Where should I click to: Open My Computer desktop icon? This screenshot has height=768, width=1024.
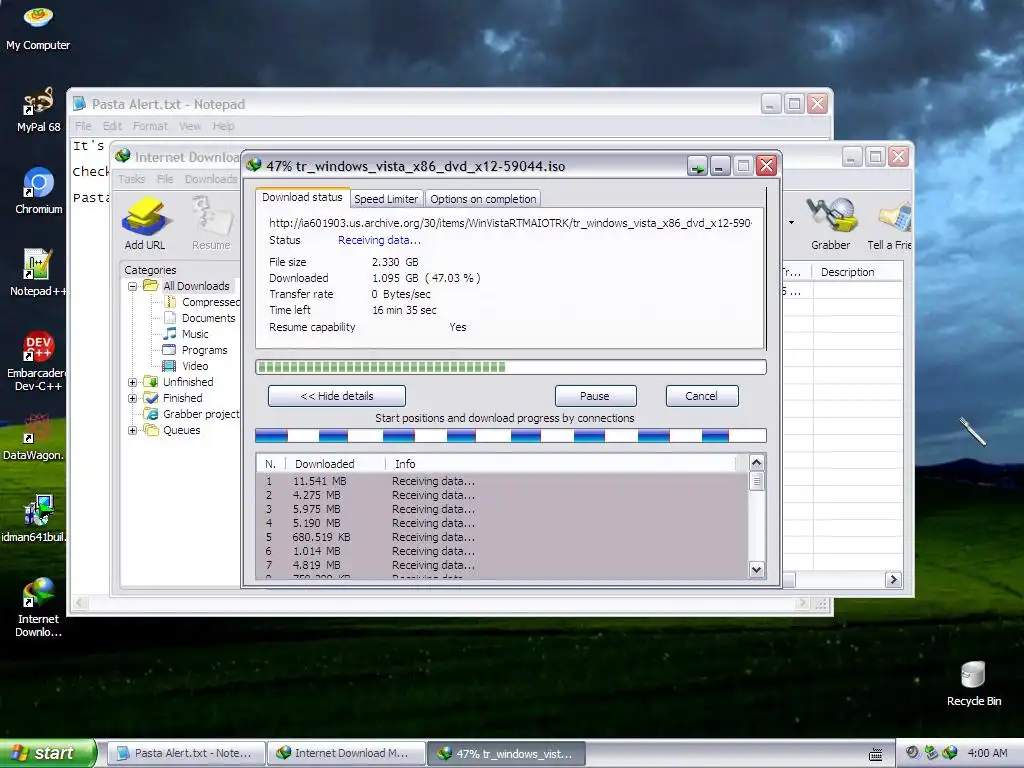[38, 27]
